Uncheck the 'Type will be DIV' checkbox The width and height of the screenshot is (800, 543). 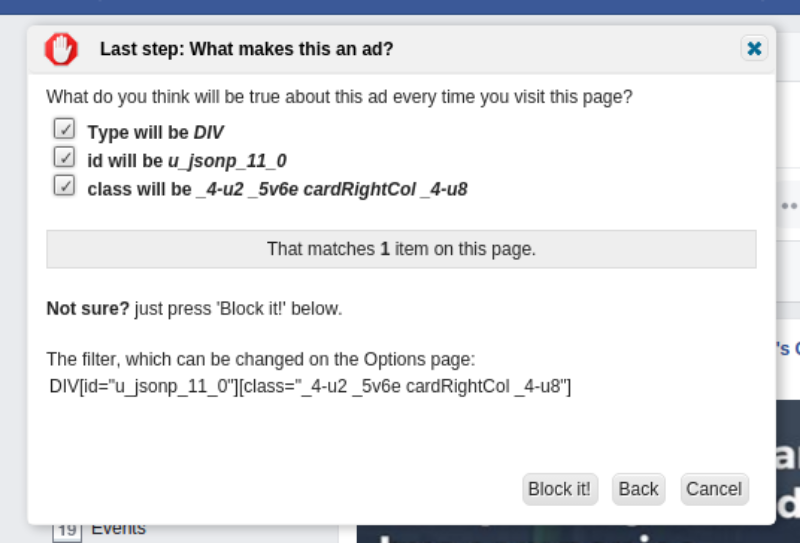point(64,129)
